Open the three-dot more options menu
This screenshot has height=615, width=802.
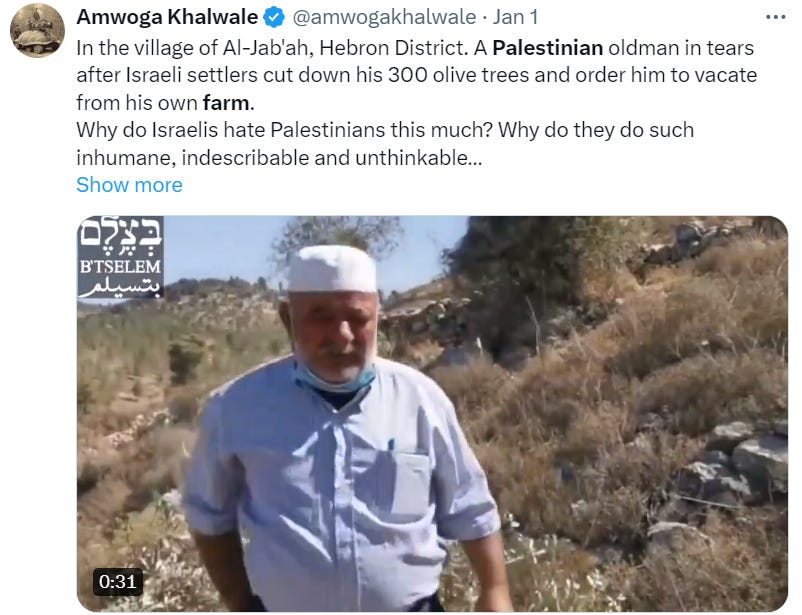tap(775, 17)
